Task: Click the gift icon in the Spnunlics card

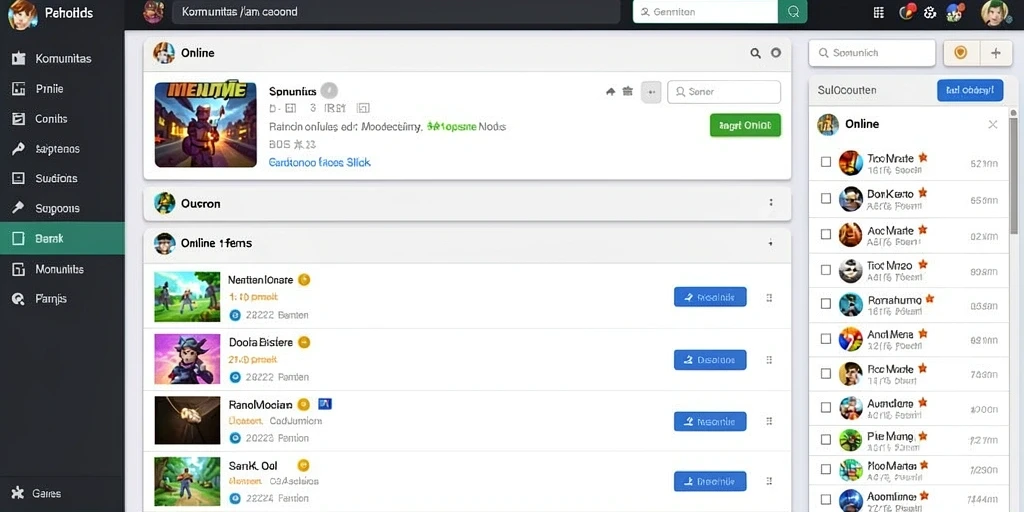Action: [628, 92]
